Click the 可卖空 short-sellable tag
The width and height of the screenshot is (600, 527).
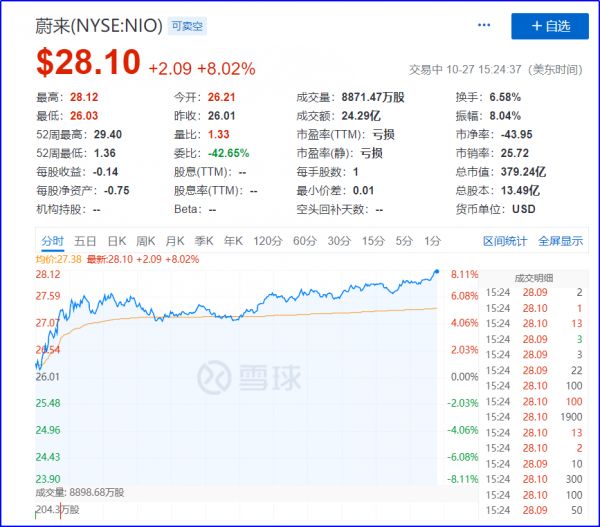[x=187, y=27]
